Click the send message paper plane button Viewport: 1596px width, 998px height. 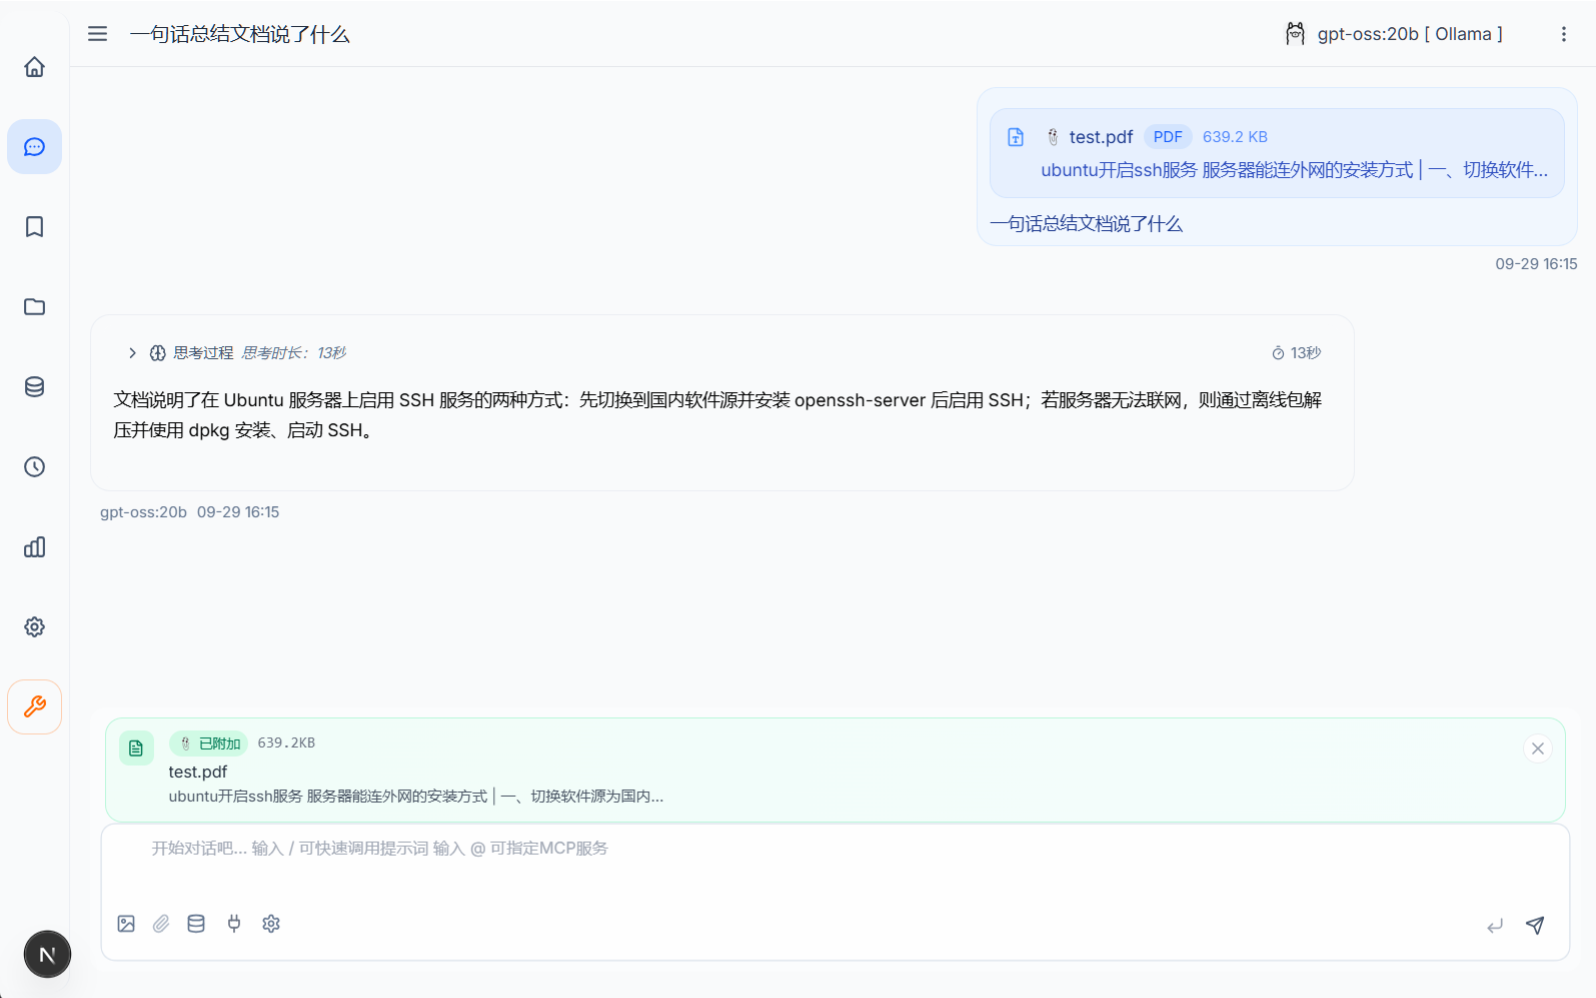pyautogui.click(x=1535, y=925)
